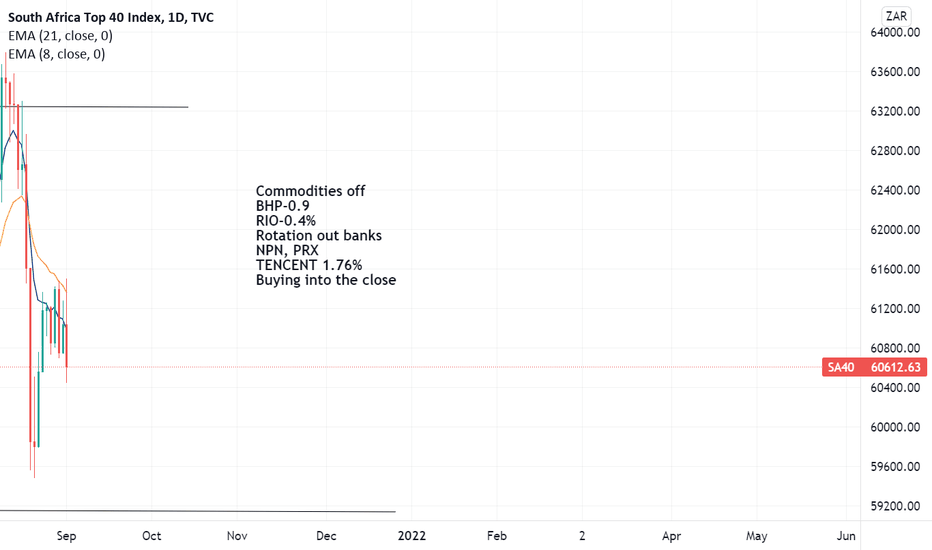Click the Oct label on time axis
This screenshot has height=550, width=932.
pyautogui.click(x=152, y=536)
